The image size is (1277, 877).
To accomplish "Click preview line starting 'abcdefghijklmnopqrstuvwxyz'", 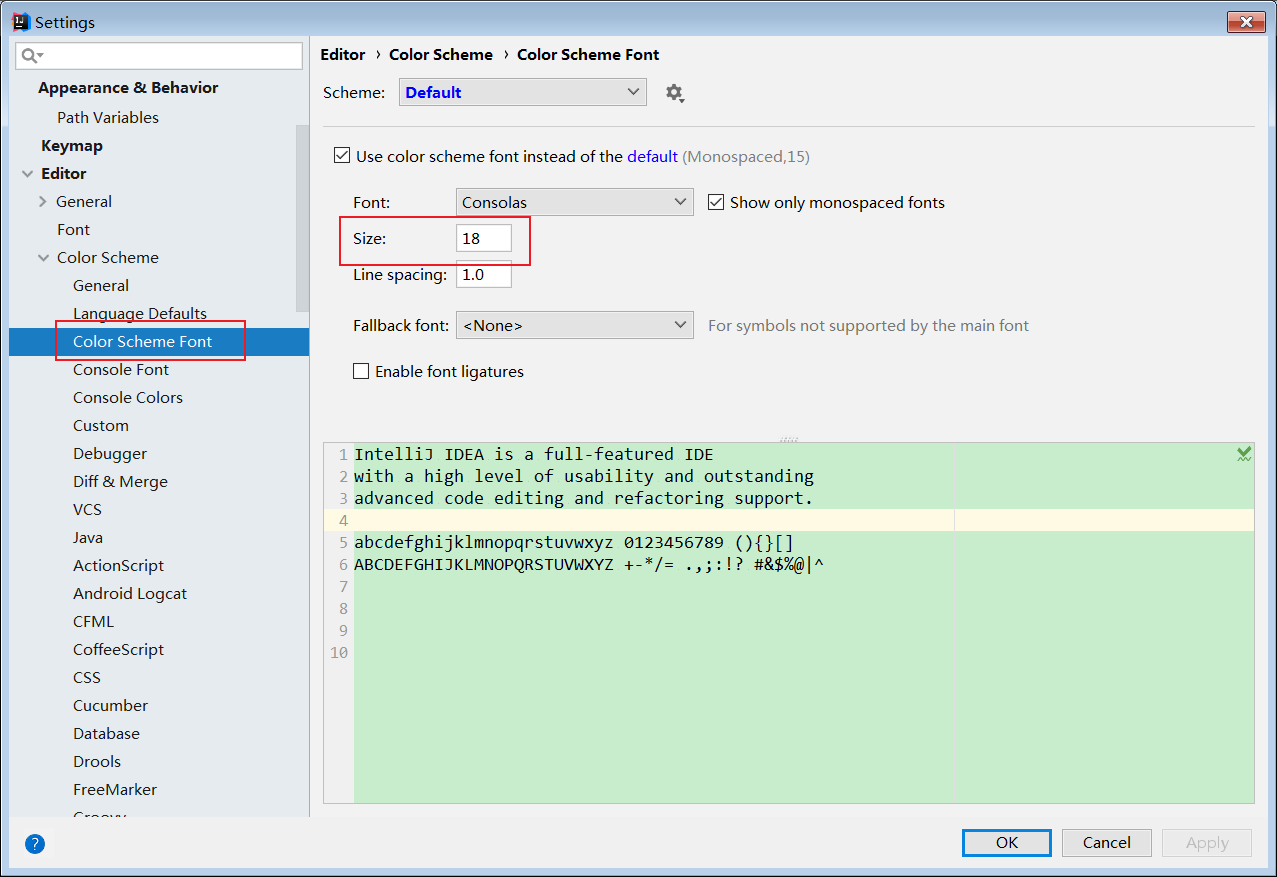I will [x=574, y=543].
